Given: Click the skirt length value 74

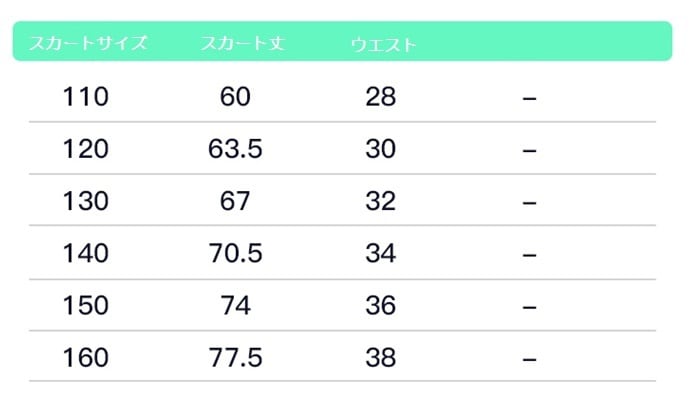Looking at the screenshot, I should [x=235, y=306].
